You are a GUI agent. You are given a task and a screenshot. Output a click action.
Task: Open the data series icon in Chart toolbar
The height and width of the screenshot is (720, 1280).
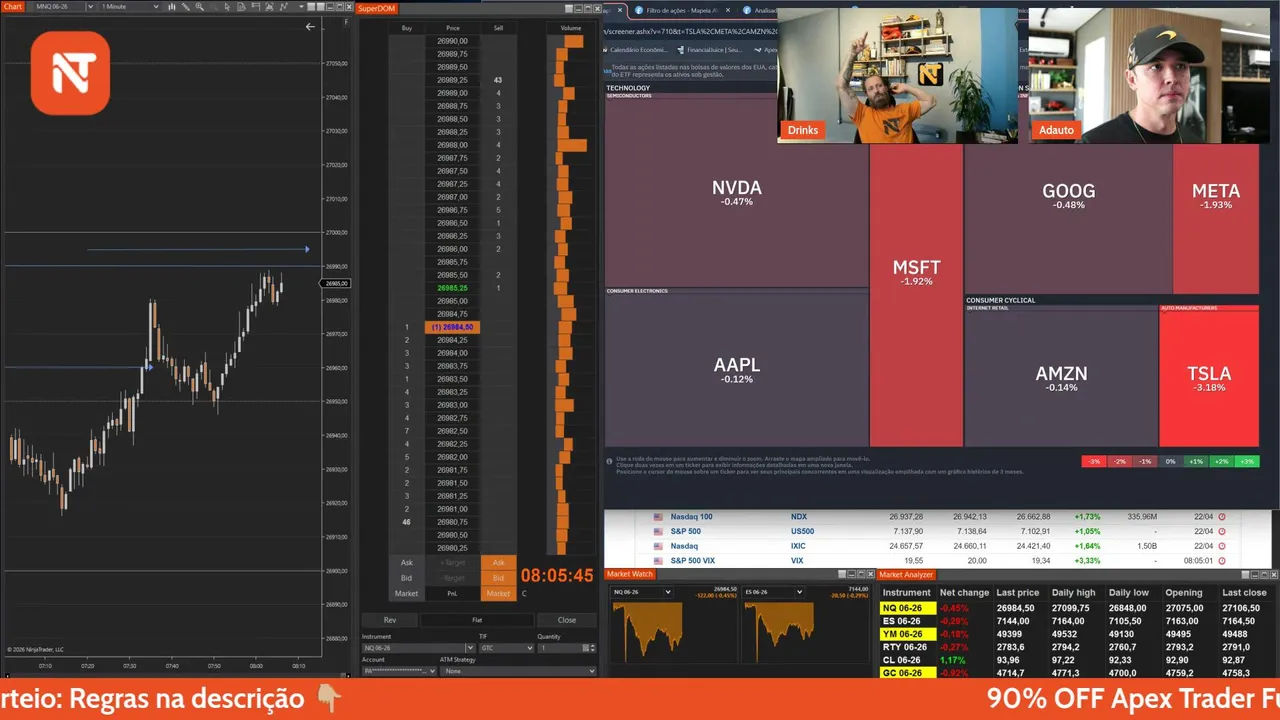coord(241,7)
